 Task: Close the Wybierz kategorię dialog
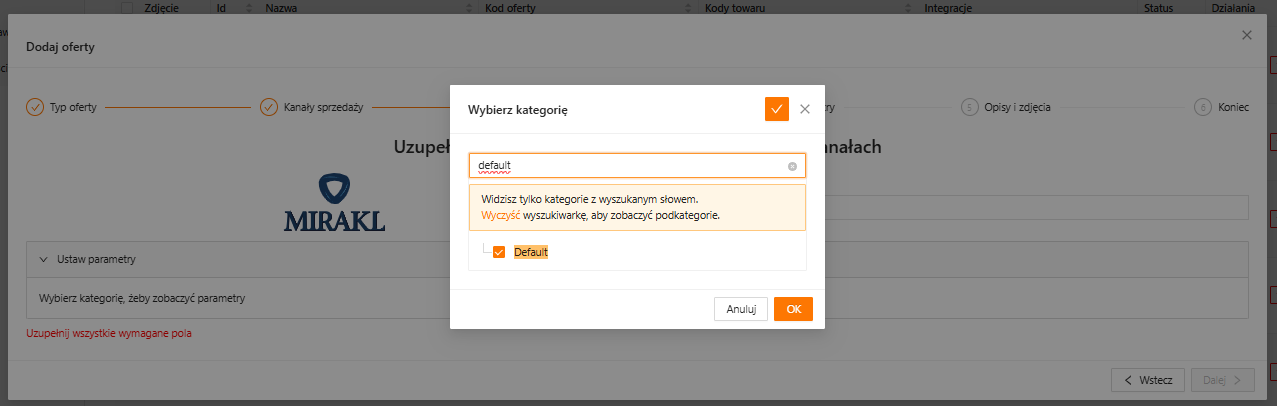(x=805, y=109)
